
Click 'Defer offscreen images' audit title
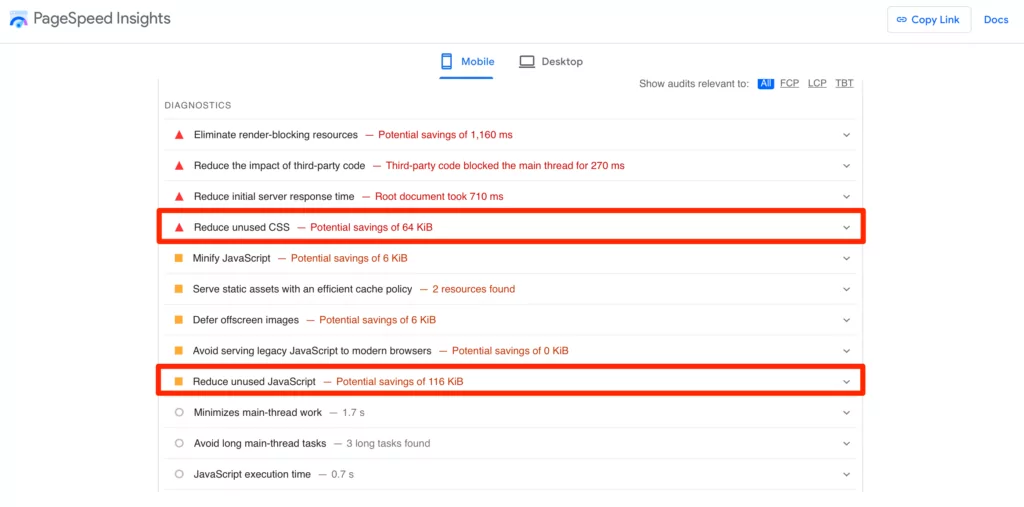pyautogui.click(x=246, y=320)
